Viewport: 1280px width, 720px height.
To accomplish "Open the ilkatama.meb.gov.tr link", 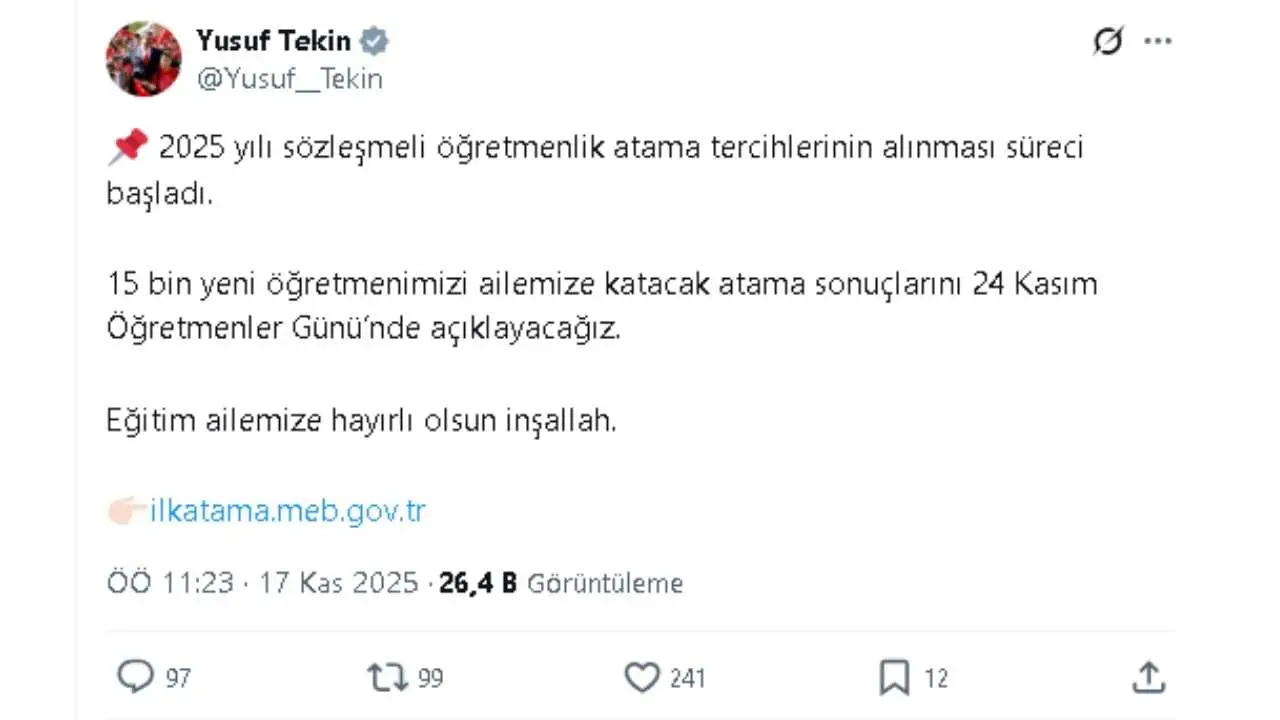I will [x=287, y=510].
